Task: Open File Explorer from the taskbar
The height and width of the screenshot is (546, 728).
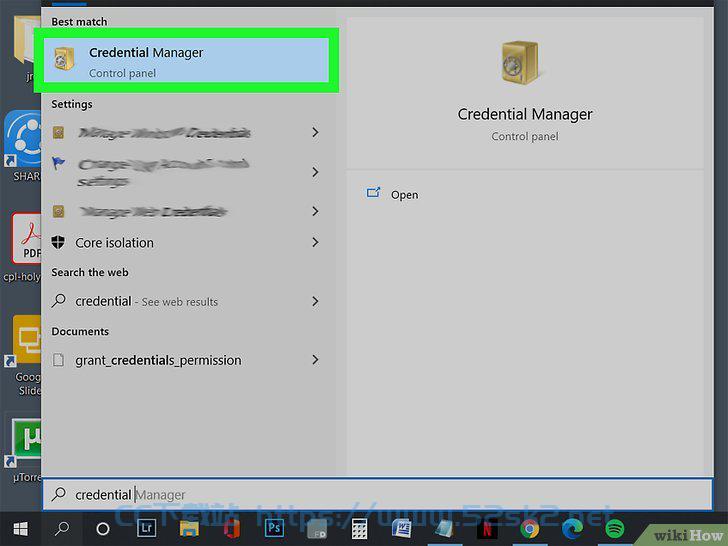Action: pyautogui.click(x=189, y=529)
